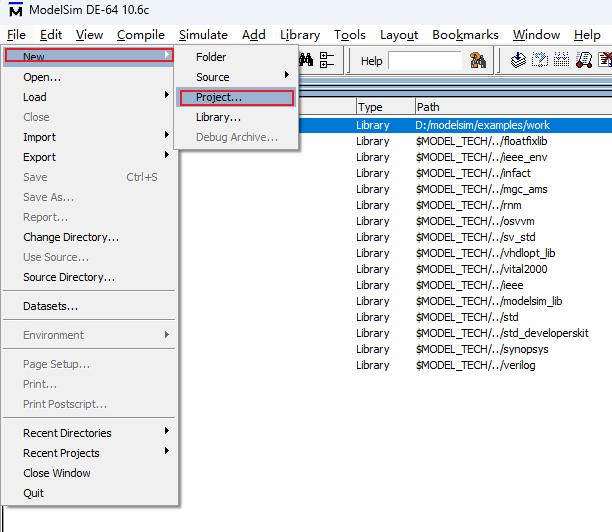Screen dimensions: 612x532
Task: Click the Path column header
Action: pos(513,107)
